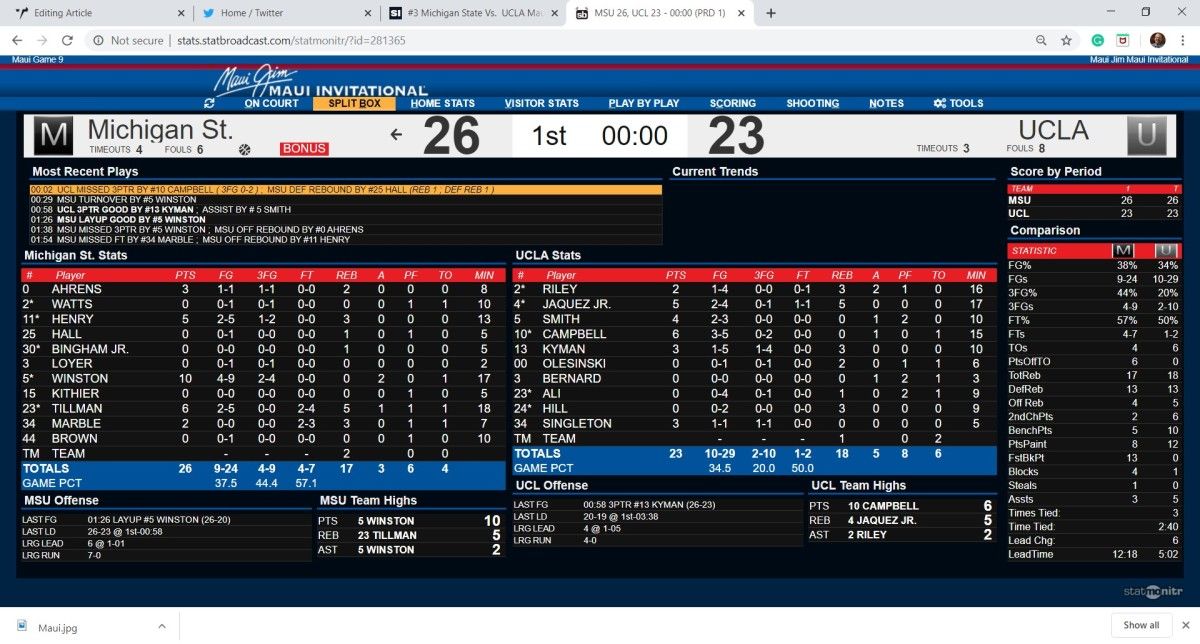The image size is (1200, 644).
Task: Click KYMAN row in UCLA Stats
Action: (x=755, y=349)
